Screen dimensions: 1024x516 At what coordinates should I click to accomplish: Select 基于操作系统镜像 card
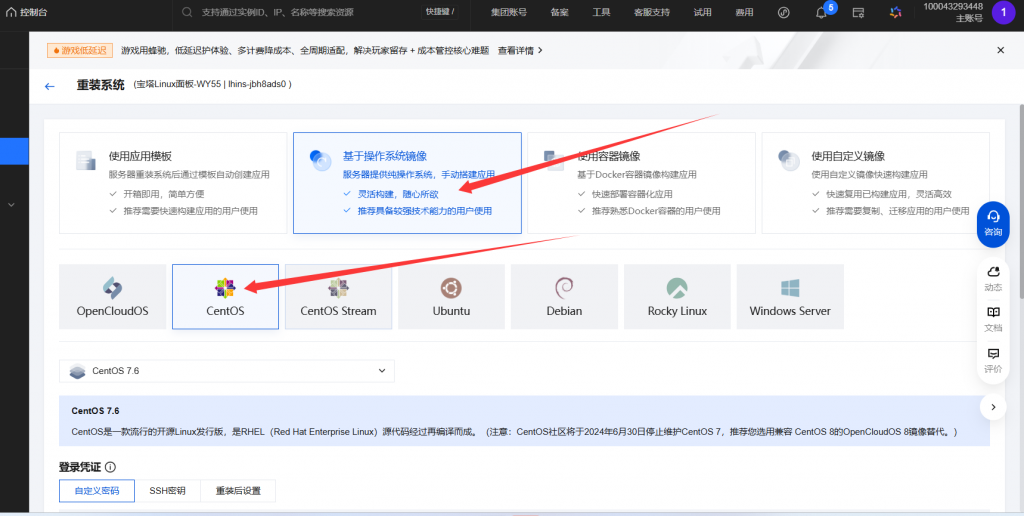coord(408,183)
